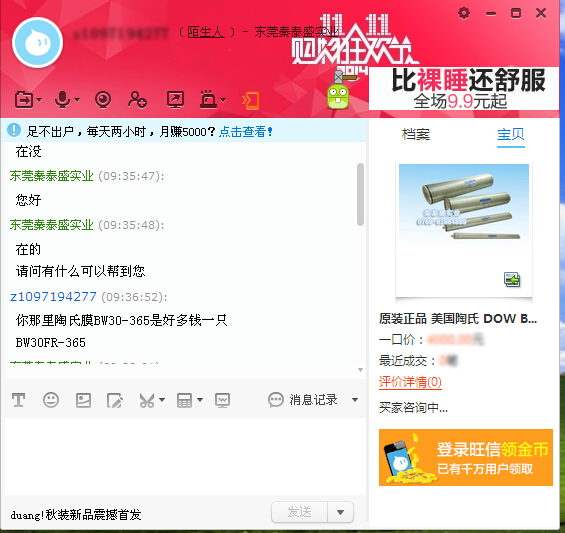Click message 你那里陶氏膜BW30-365是好多钱一只
The height and width of the screenshot is (533, 565).
click(122, 320)
